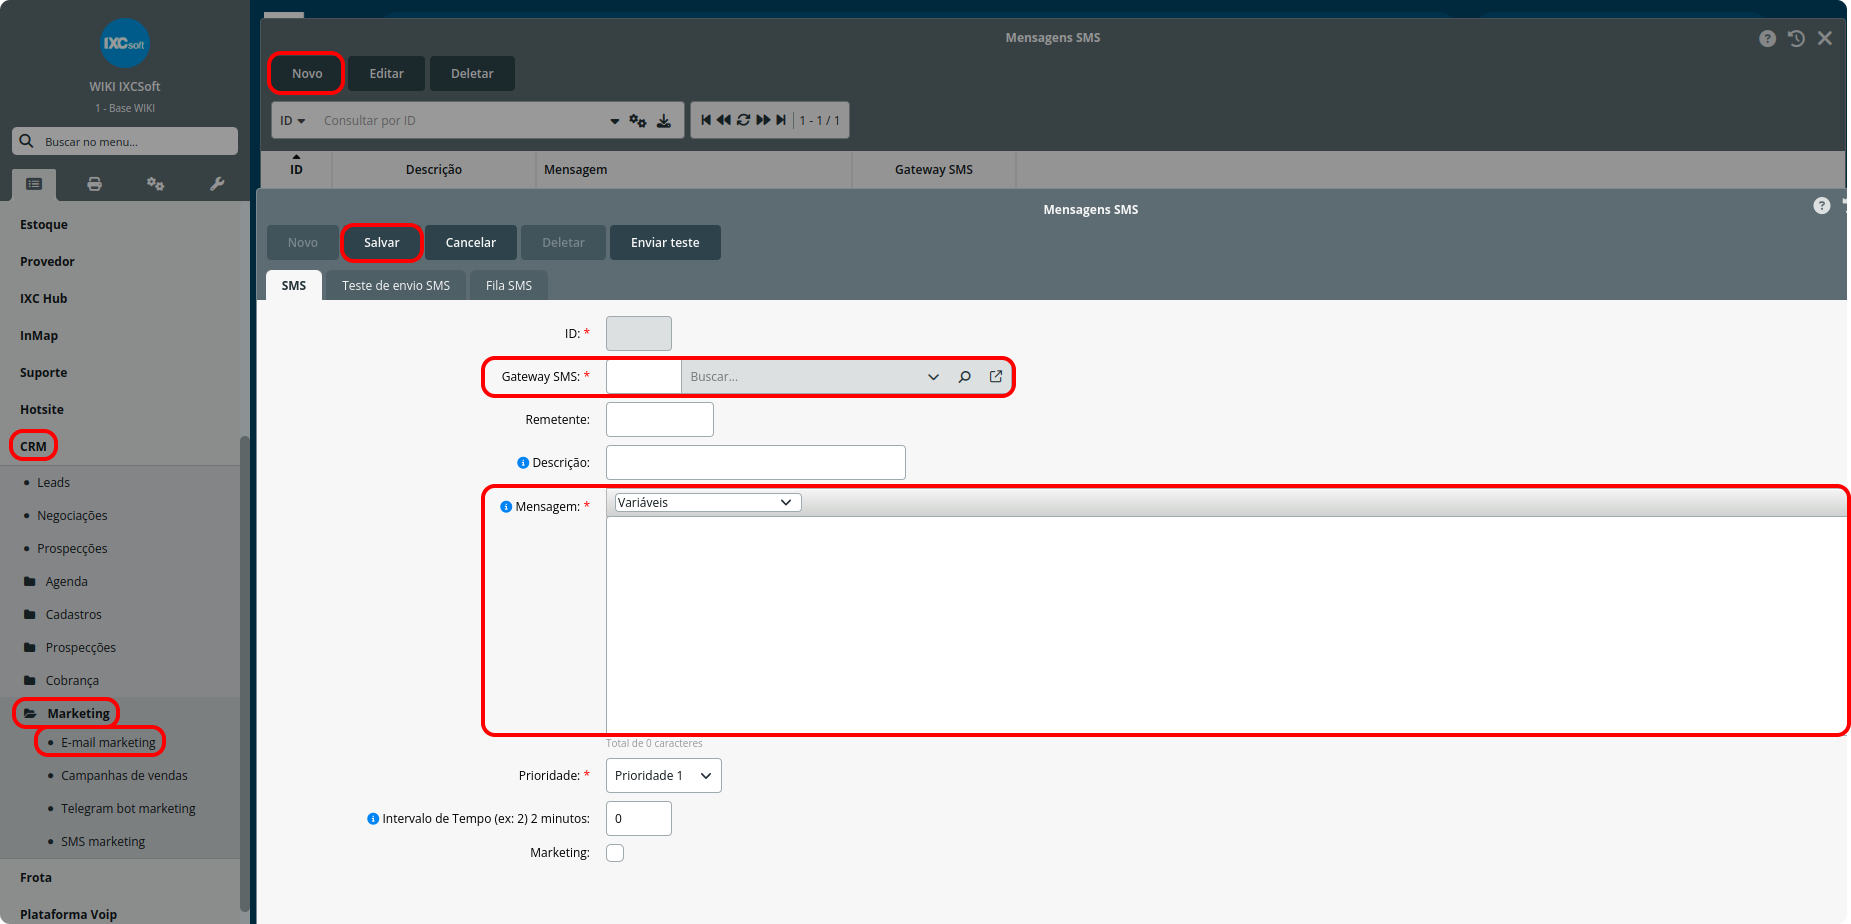Click the Enviar teste button
The image size is (1851, 924).
click(x=665, y=243)
